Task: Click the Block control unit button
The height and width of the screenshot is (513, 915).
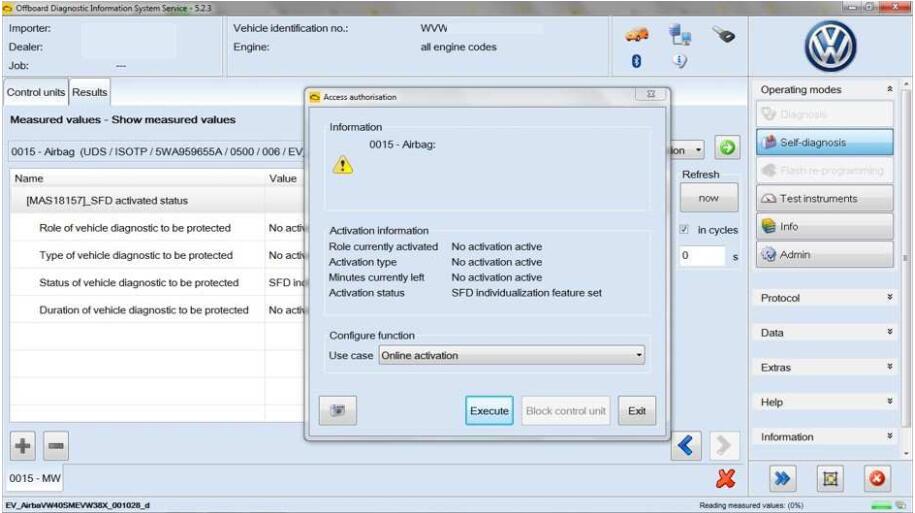Action: point(565,410)
